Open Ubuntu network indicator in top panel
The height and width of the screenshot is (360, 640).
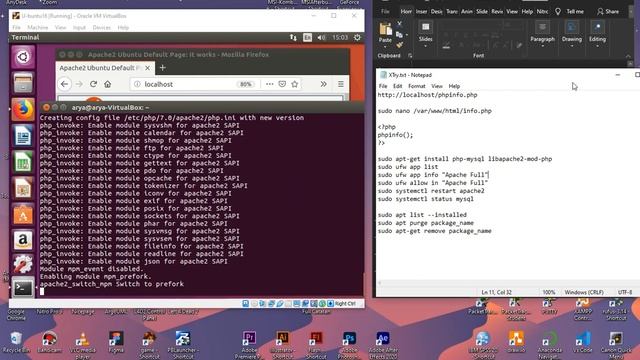pos(293,38)
